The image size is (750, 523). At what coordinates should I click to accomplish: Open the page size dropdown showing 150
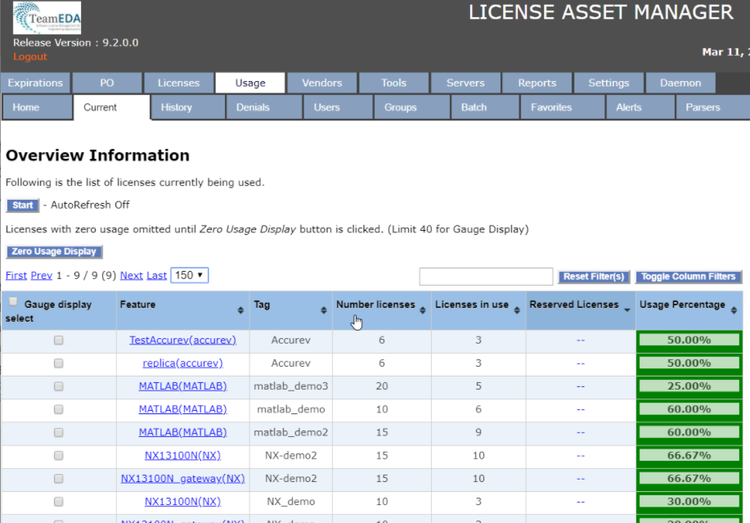point(189,275)
